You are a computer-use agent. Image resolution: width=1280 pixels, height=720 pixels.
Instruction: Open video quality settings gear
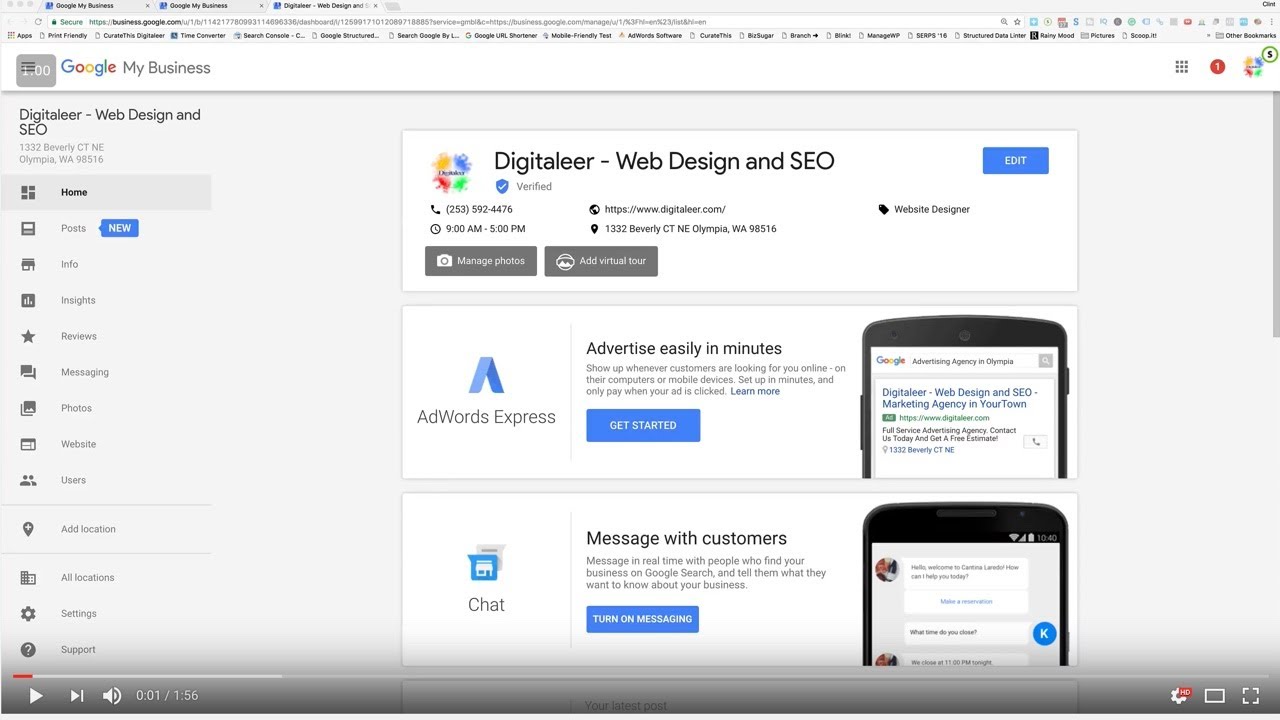tap(1180, 696)
